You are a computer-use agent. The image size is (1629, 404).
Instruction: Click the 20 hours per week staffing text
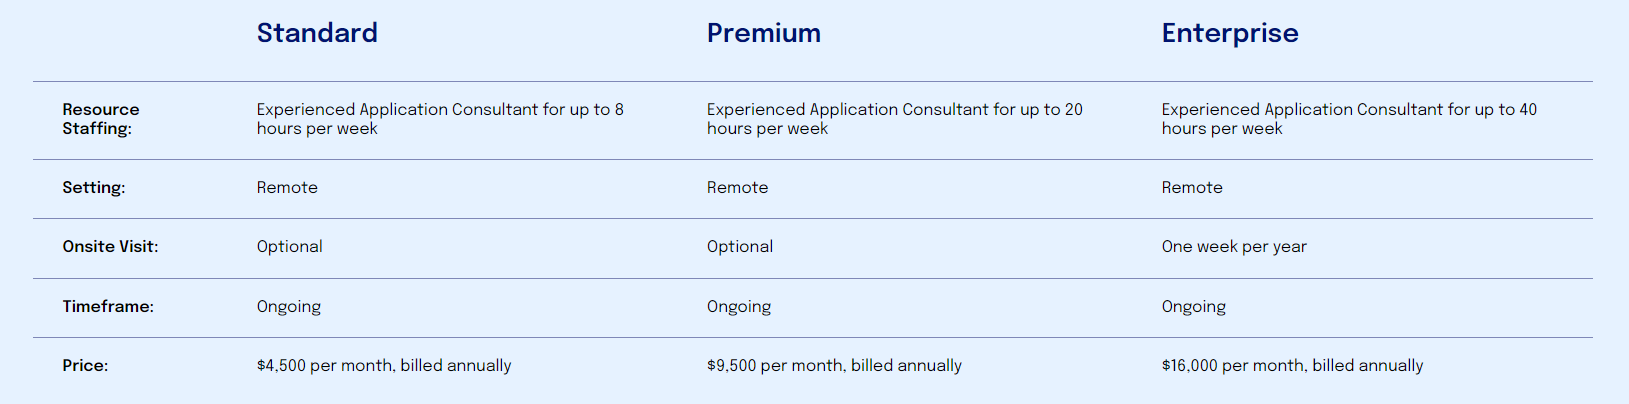point(894,119)
